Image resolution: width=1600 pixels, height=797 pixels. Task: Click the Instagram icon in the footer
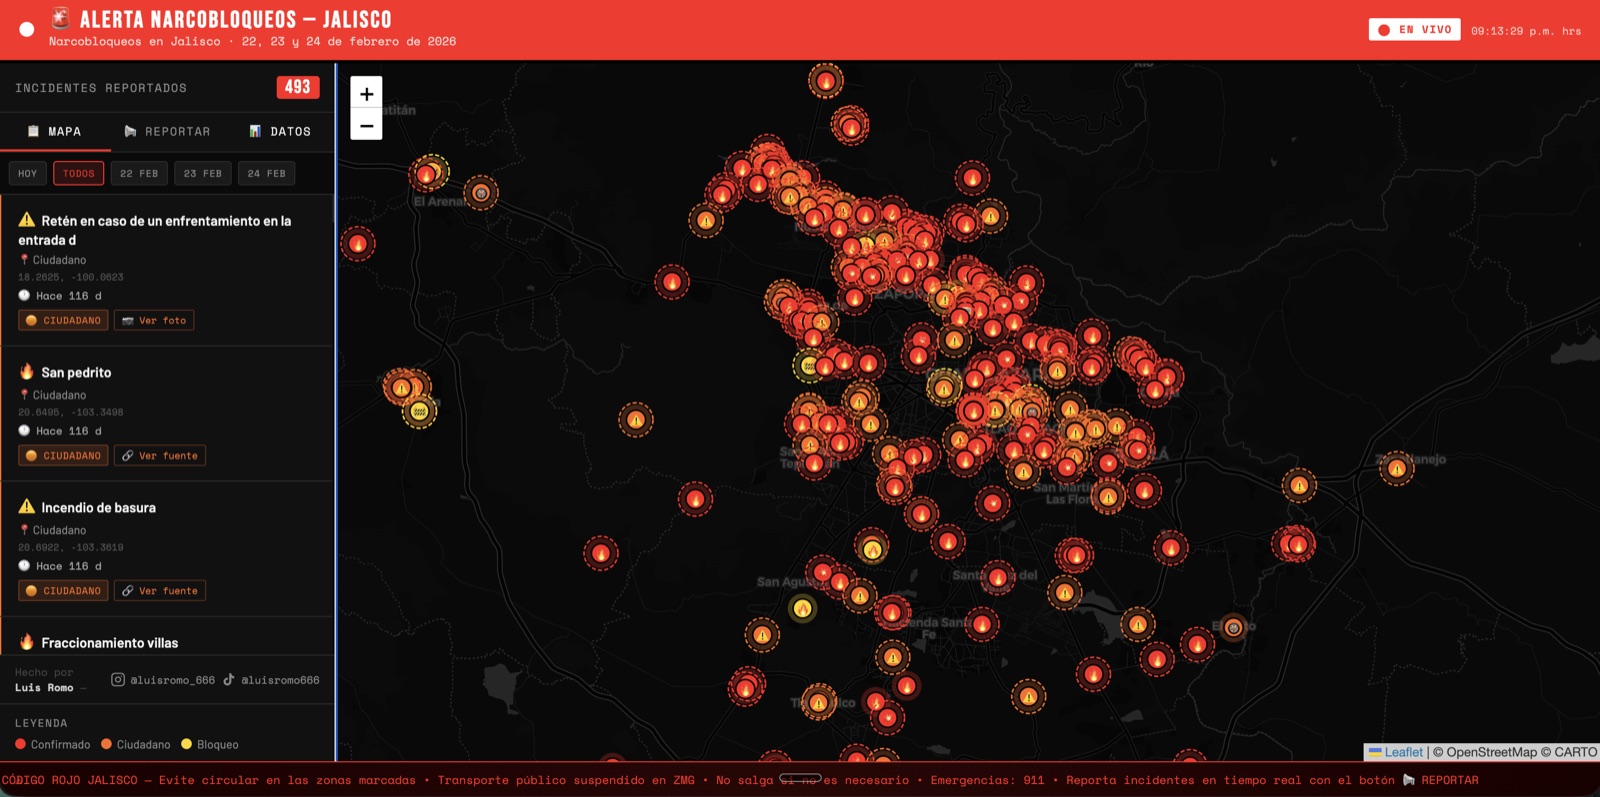pyautogui.click(x=118, y=679)
